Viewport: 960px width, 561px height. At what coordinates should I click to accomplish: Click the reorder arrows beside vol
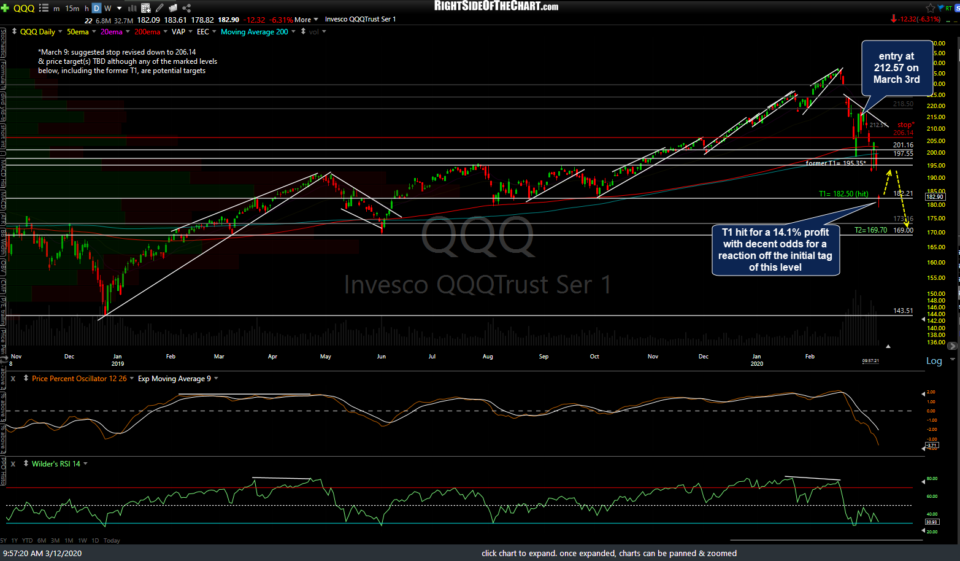click(x=302, y=31)
